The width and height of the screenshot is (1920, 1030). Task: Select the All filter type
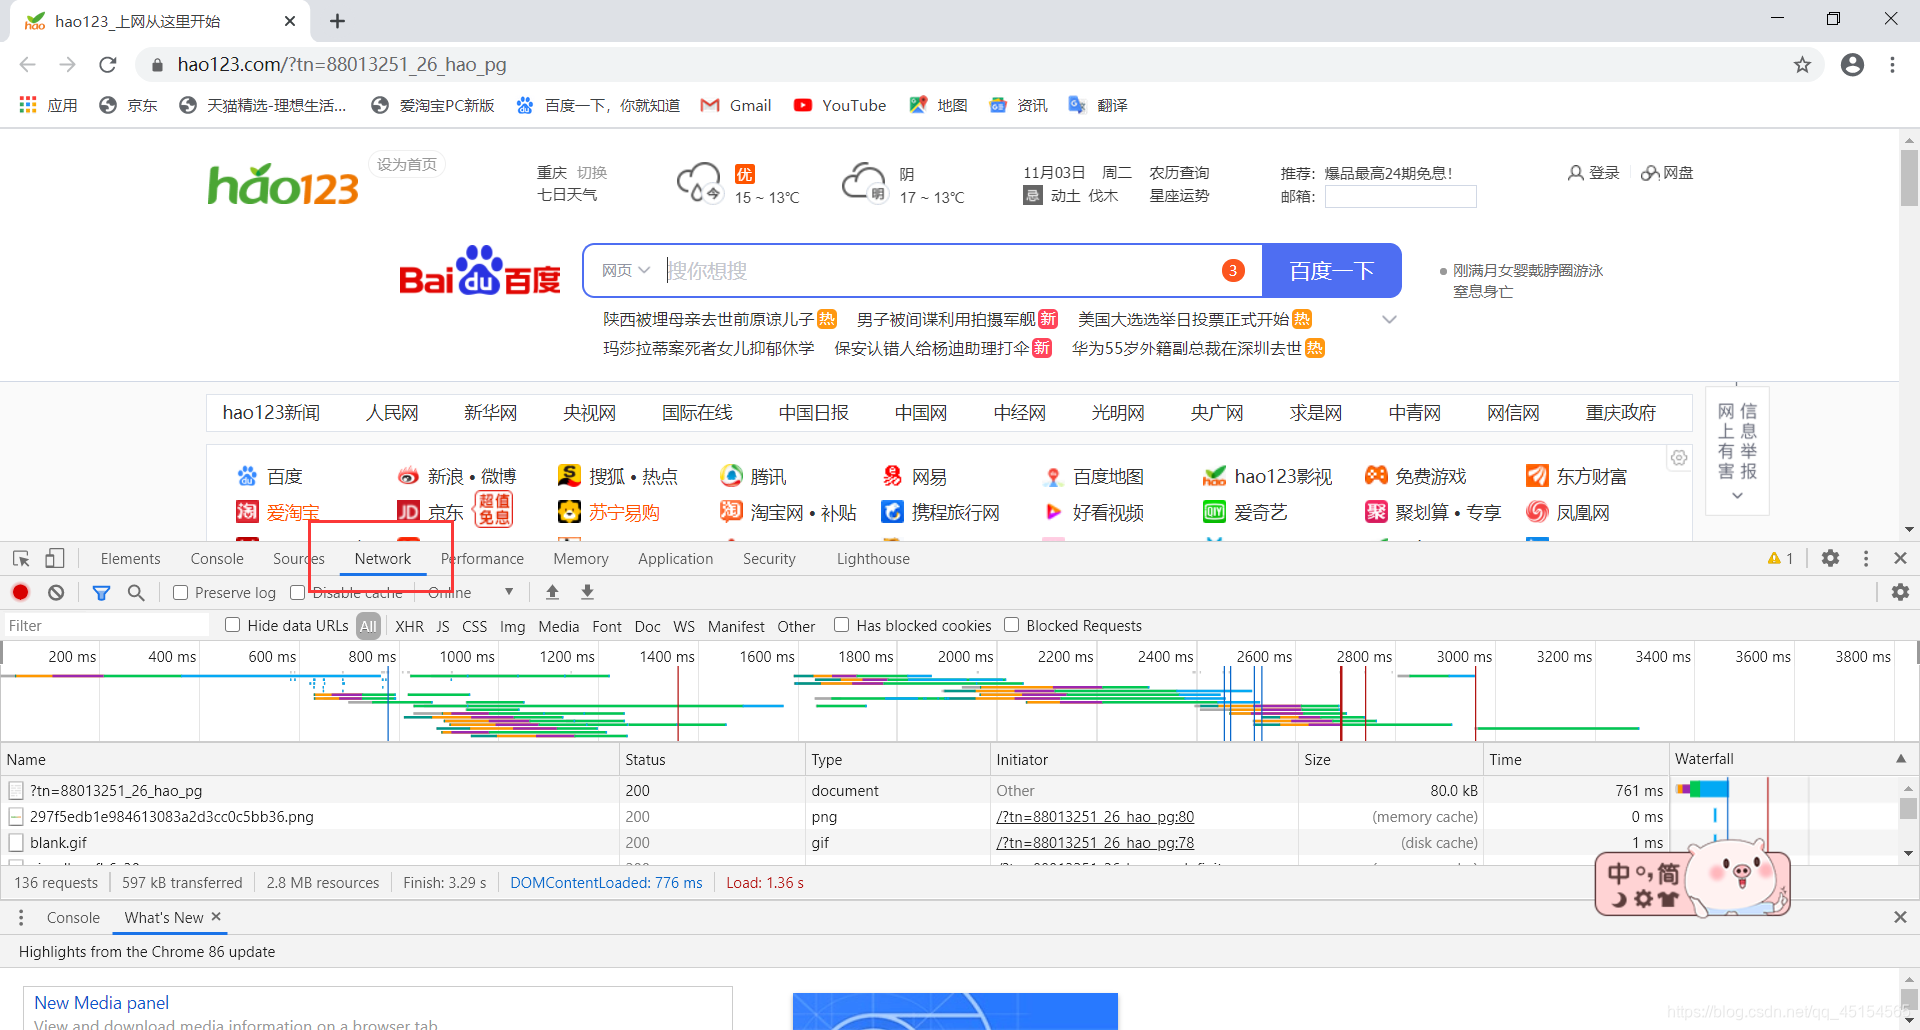pyautogui.click(x=369, y=626)
